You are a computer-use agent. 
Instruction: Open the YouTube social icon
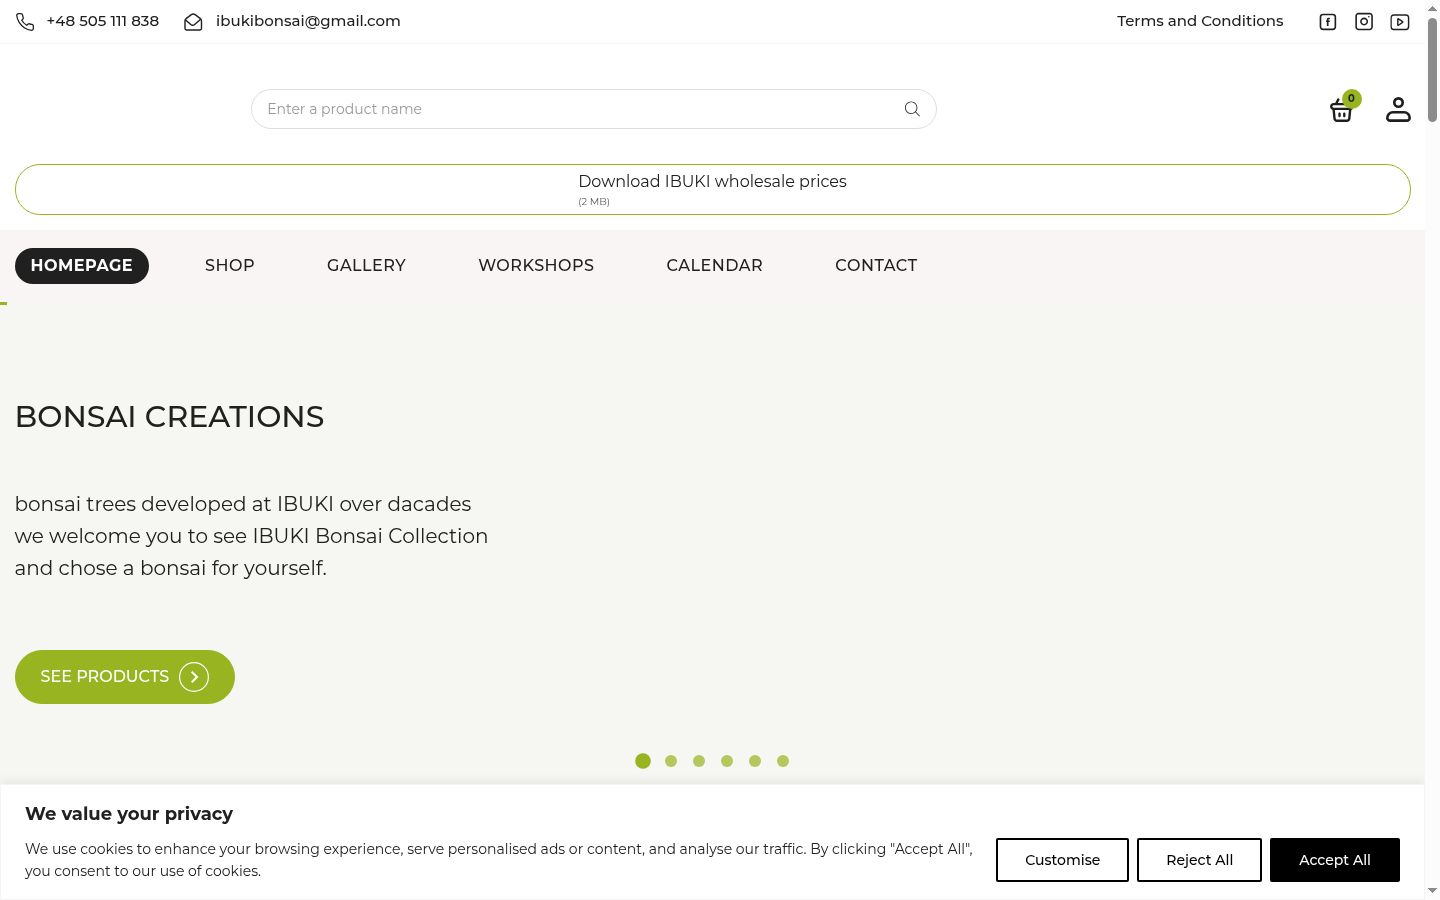1400,22
